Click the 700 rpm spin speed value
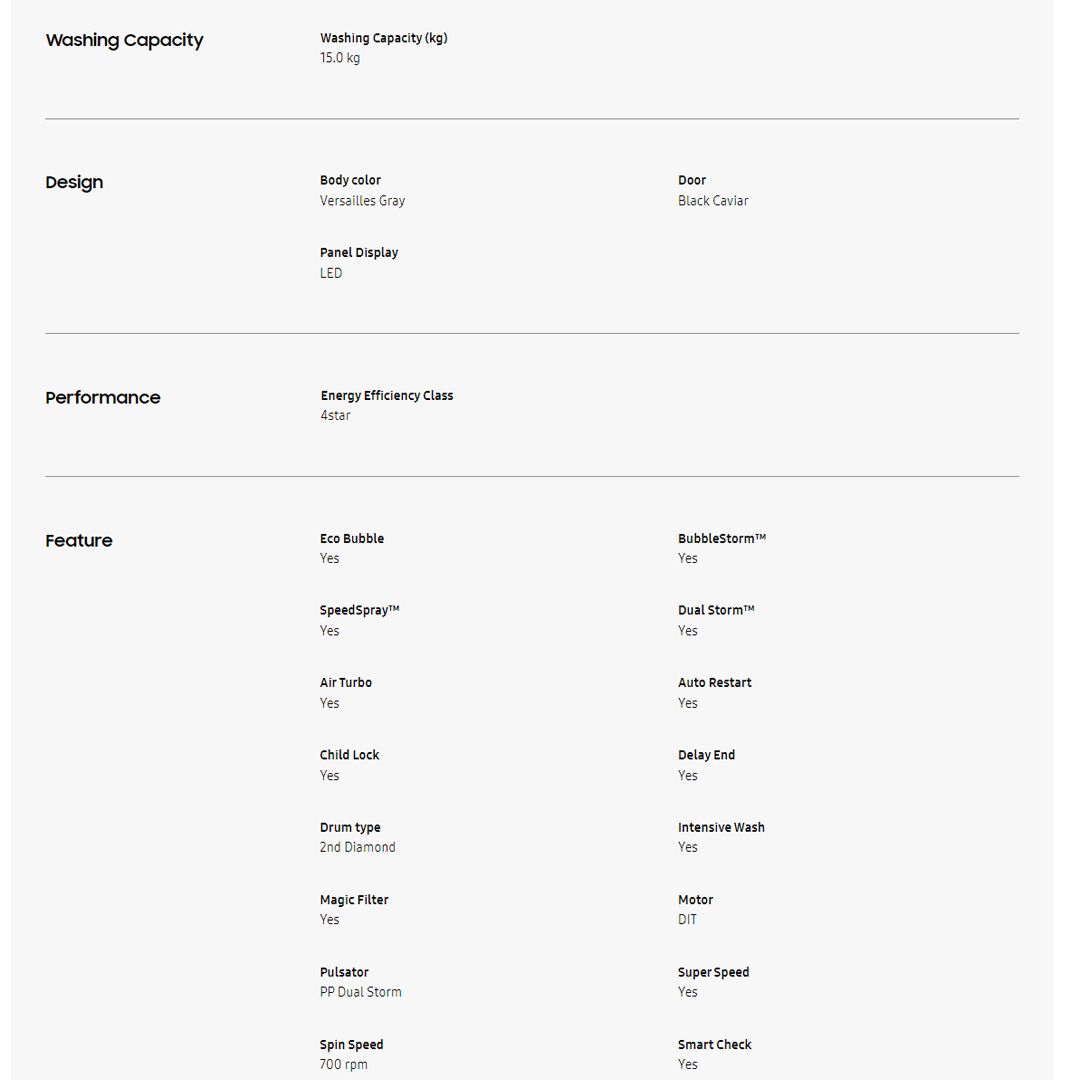Viewport: 1080px width, 1080px height. pyautogui.click(x=344, y=1064)
